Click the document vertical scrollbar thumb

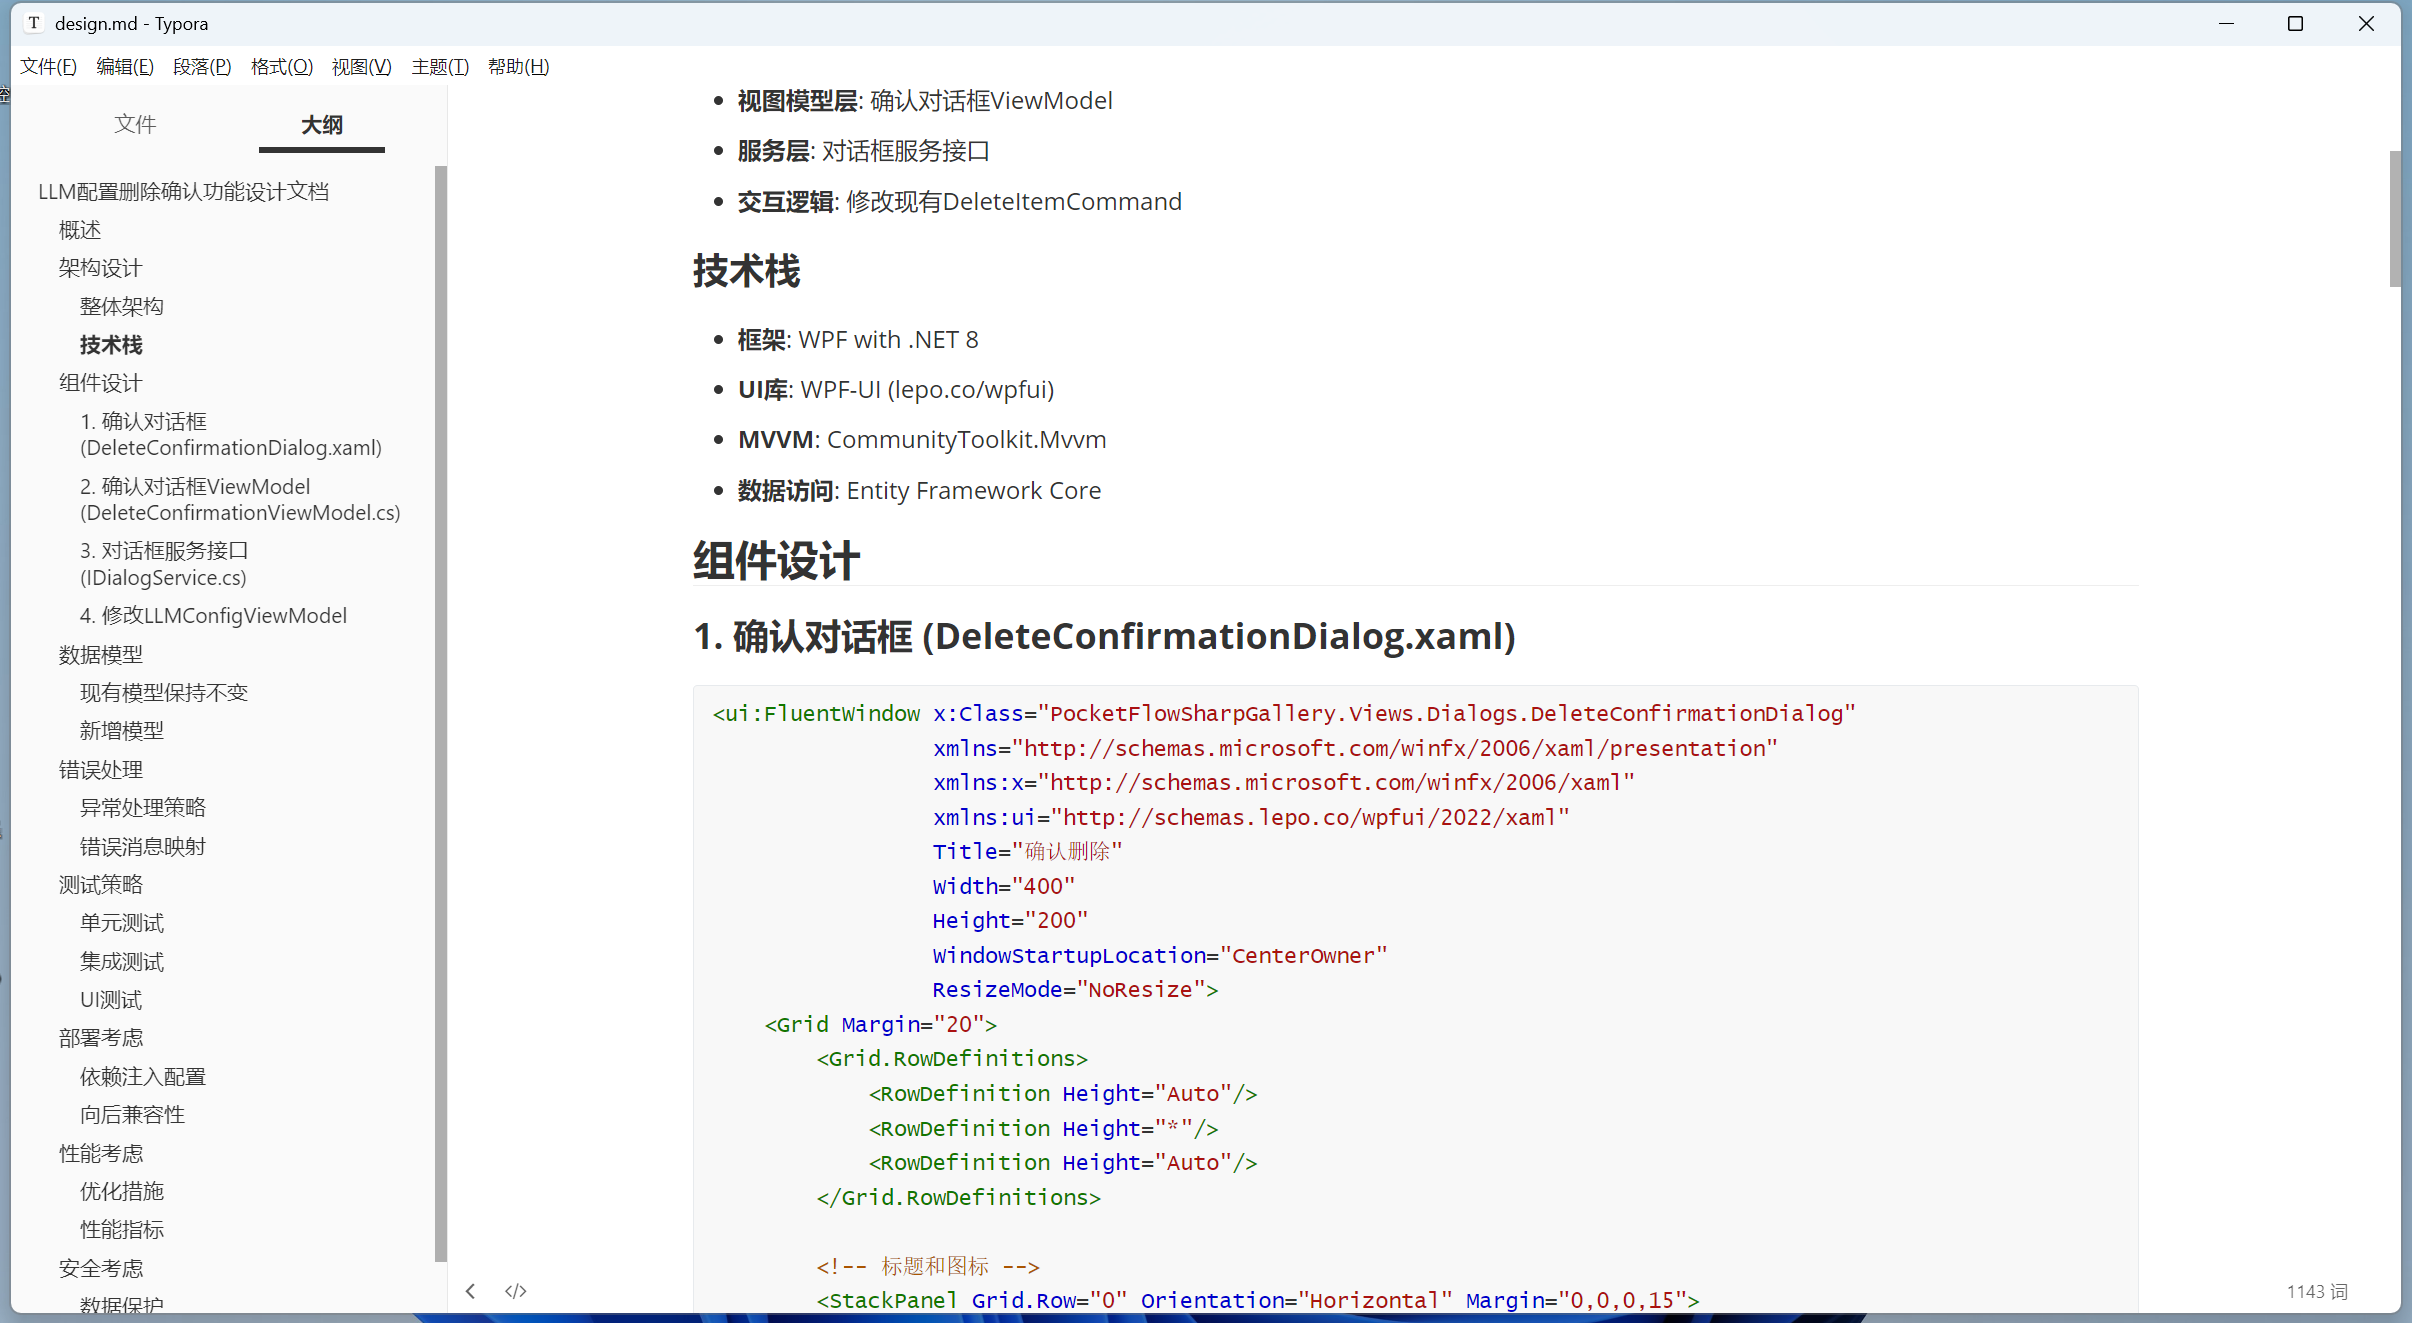[x=2394, y=218]
